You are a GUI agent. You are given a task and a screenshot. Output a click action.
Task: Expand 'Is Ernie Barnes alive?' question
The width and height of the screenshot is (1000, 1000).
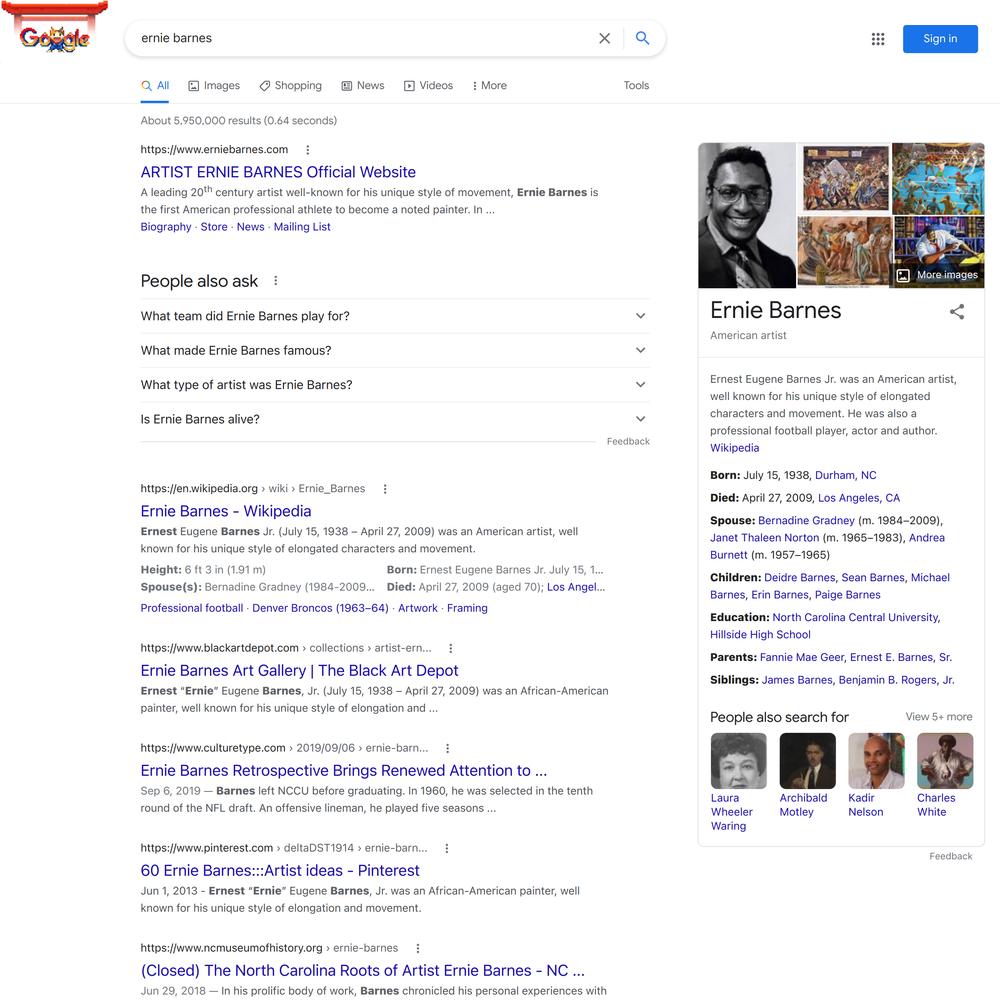point(395,420)
